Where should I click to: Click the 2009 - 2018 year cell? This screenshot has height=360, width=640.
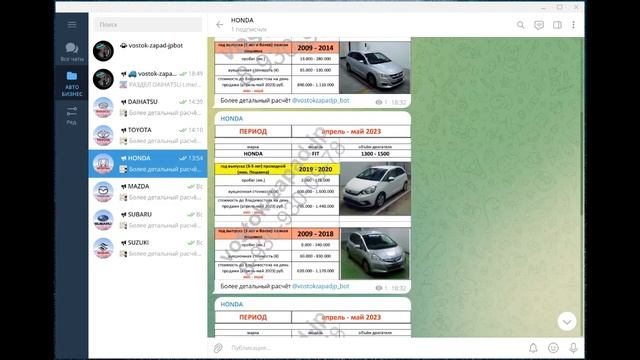tap(315, 234)
